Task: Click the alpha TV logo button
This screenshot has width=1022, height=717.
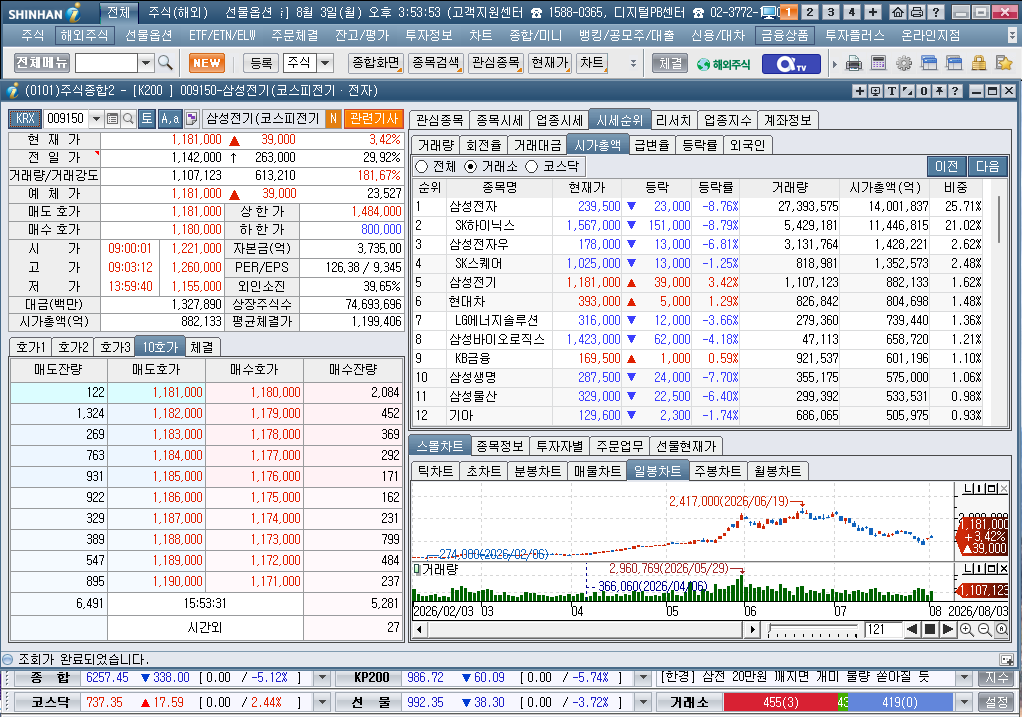Action: click(792, 63)
